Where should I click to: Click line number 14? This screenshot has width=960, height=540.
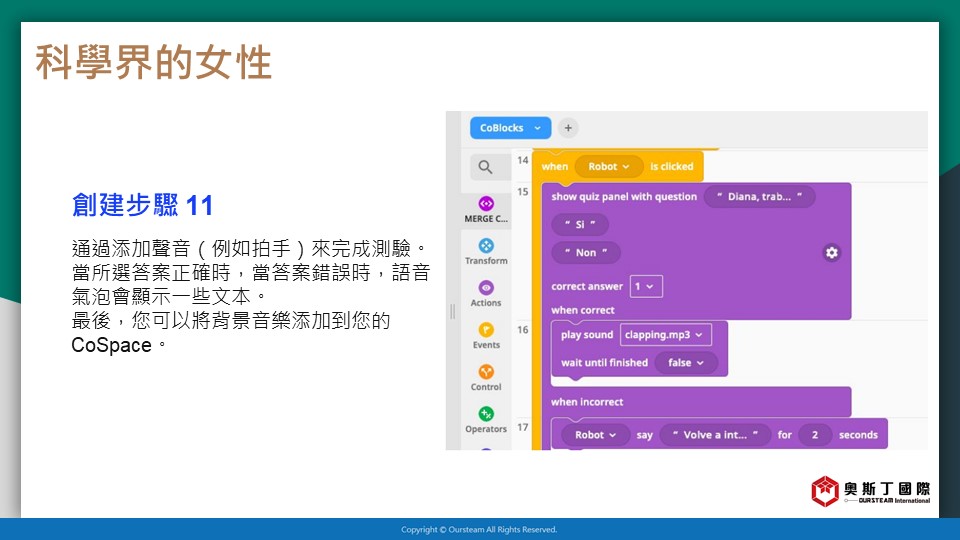pos(522,160)
